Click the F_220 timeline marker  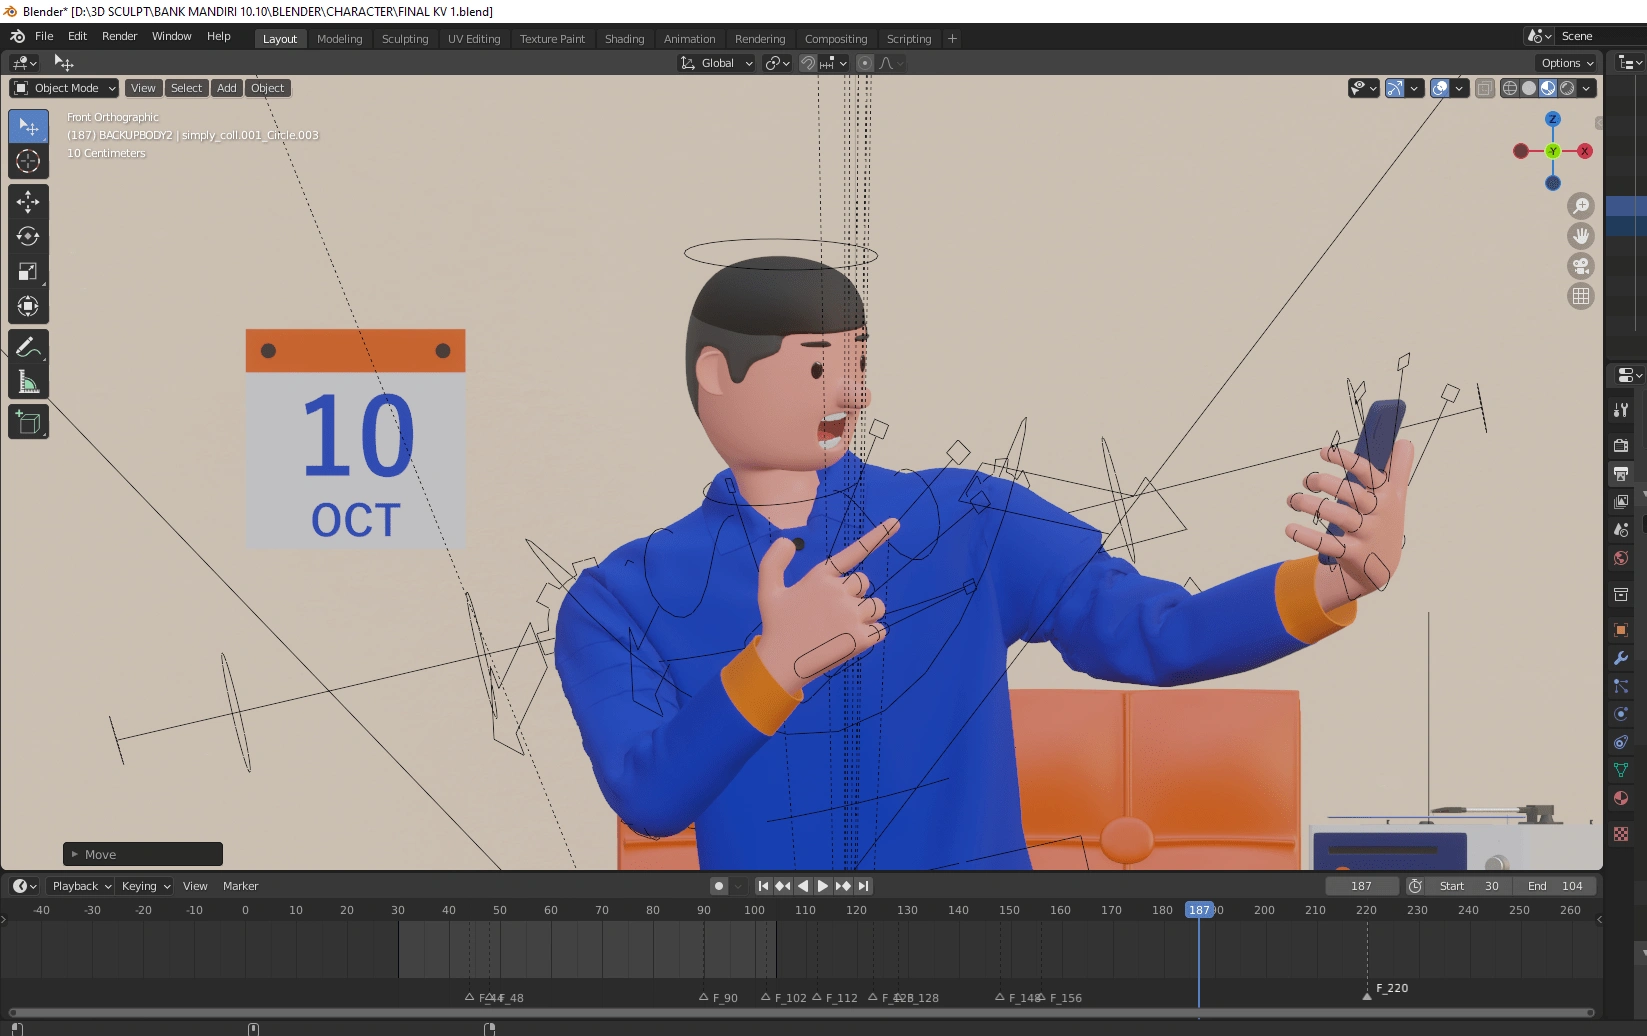1367,995
